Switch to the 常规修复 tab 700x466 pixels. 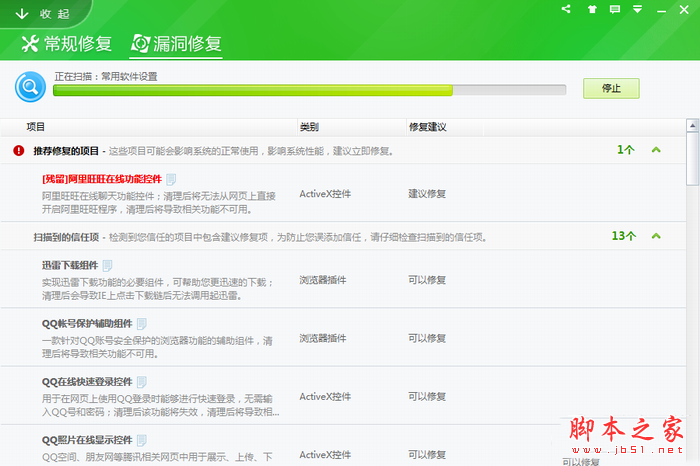coord(67,44)
